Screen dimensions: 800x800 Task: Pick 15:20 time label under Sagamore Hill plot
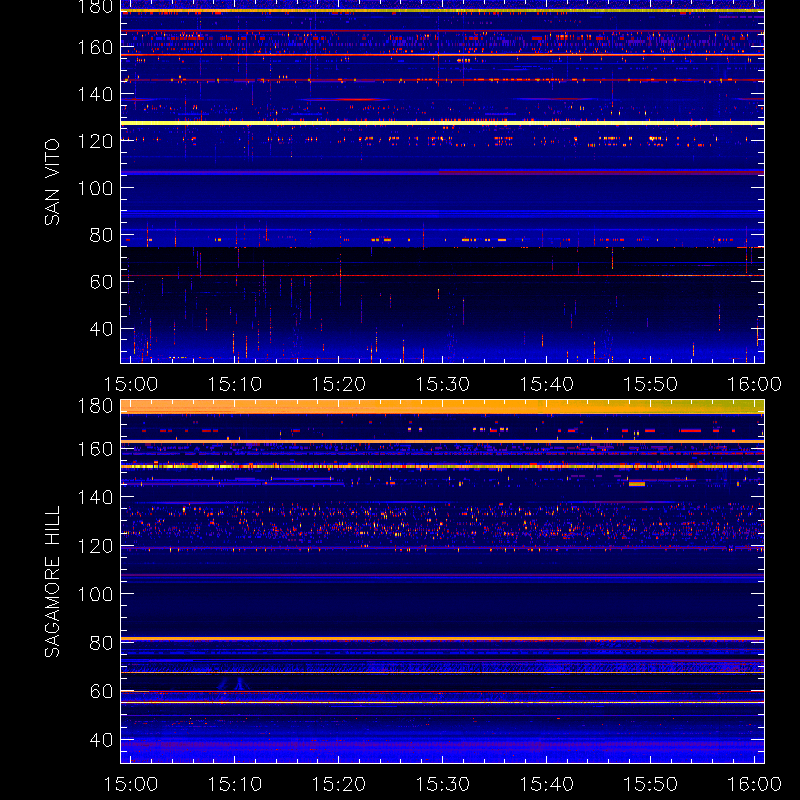(339, 784)
